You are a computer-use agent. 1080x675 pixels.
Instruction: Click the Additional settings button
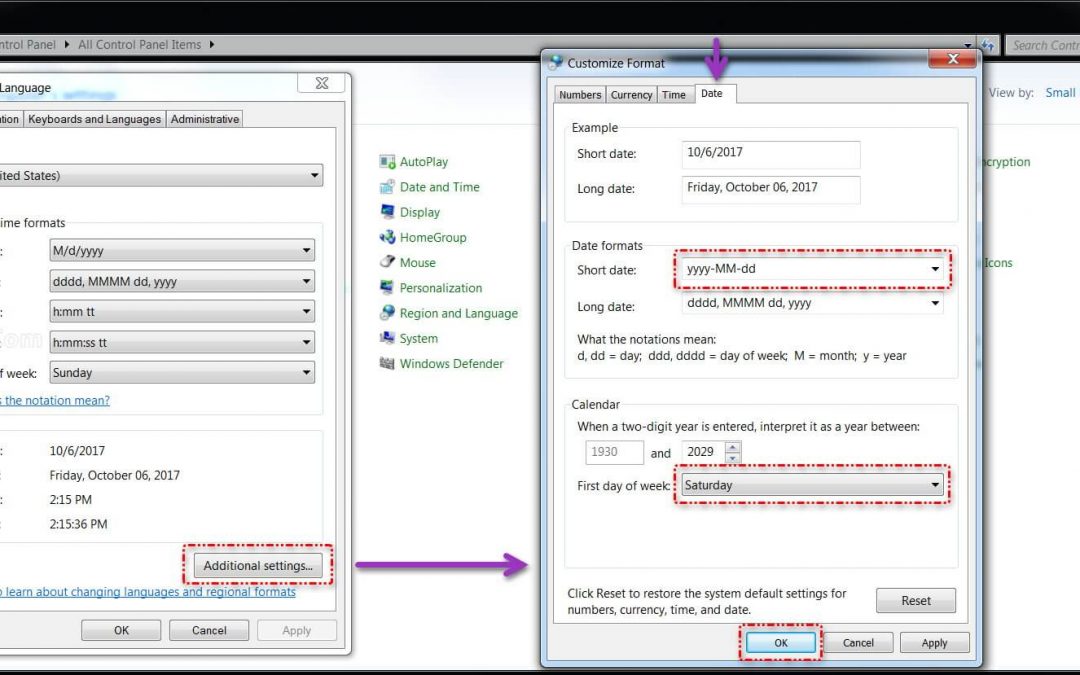click(258, 566)
